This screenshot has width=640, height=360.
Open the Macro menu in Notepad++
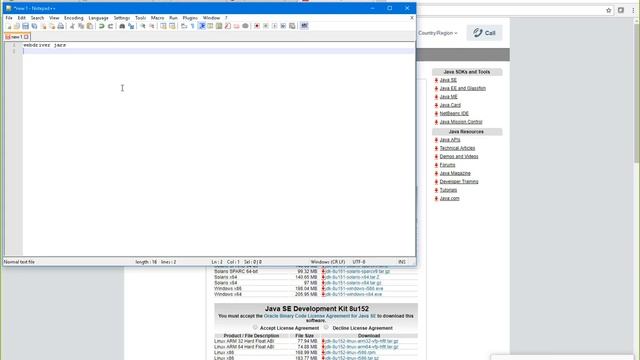(x=157, y=18)
